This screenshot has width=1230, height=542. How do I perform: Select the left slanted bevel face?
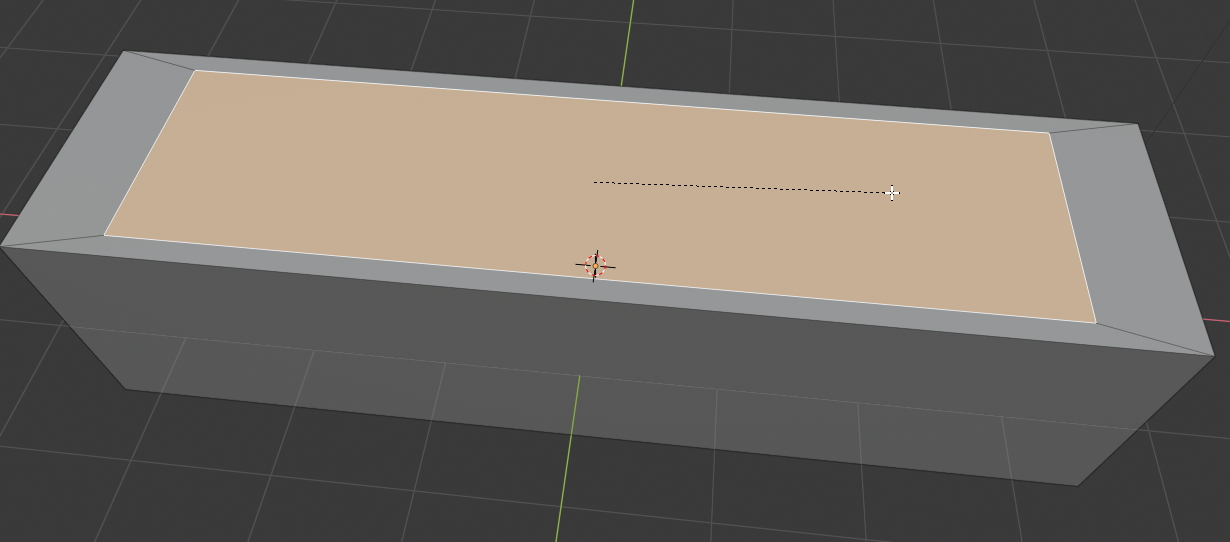point(98,150)
